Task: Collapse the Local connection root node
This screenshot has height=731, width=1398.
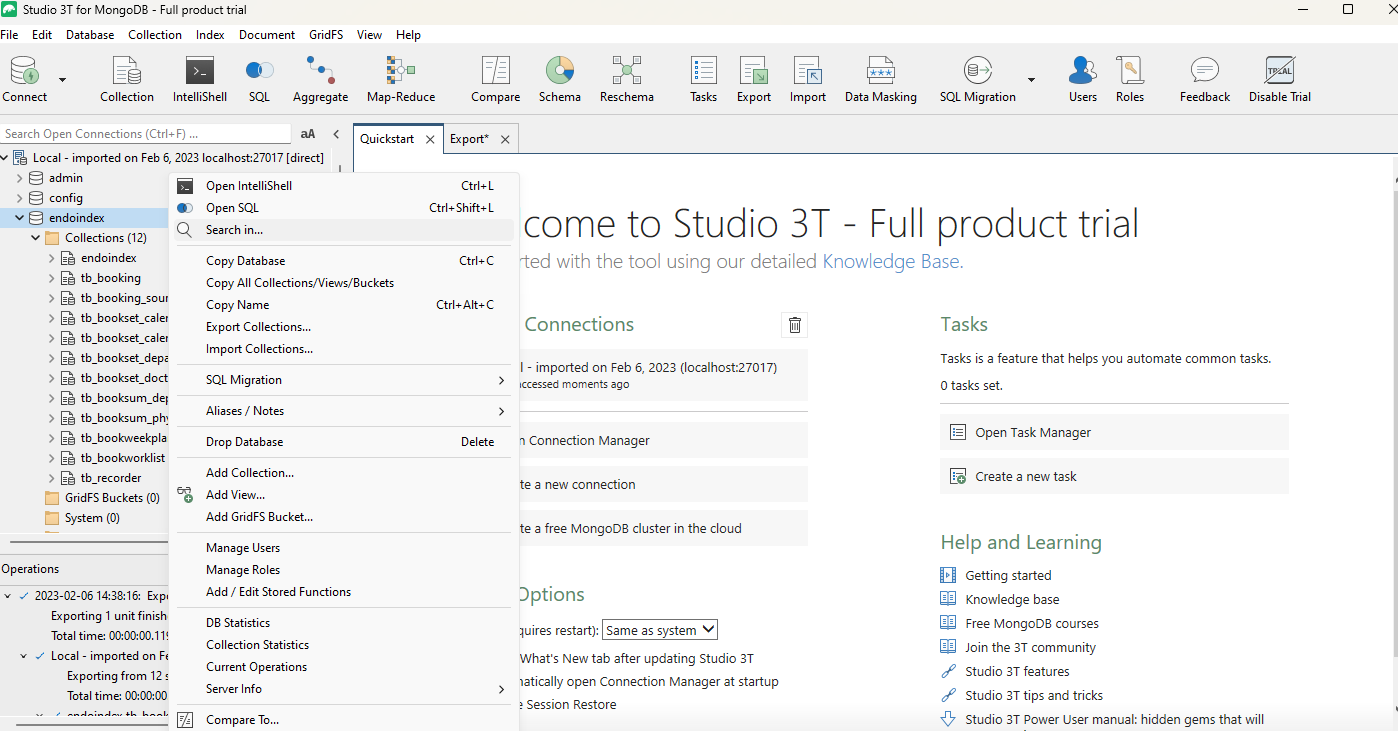Action: coord(5,158)
